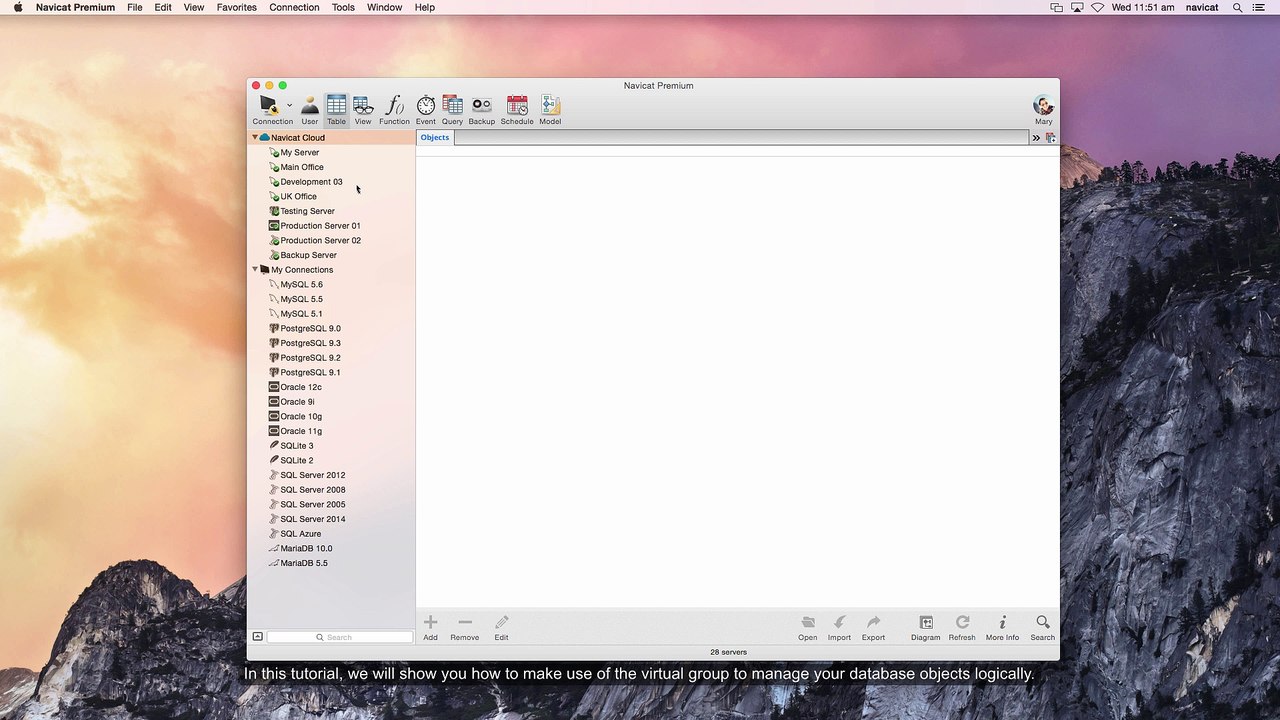This screenshot has height=720, width=1280.
Task: Click the icon right of tab overflow chevron
Action: click(1050, 138)
